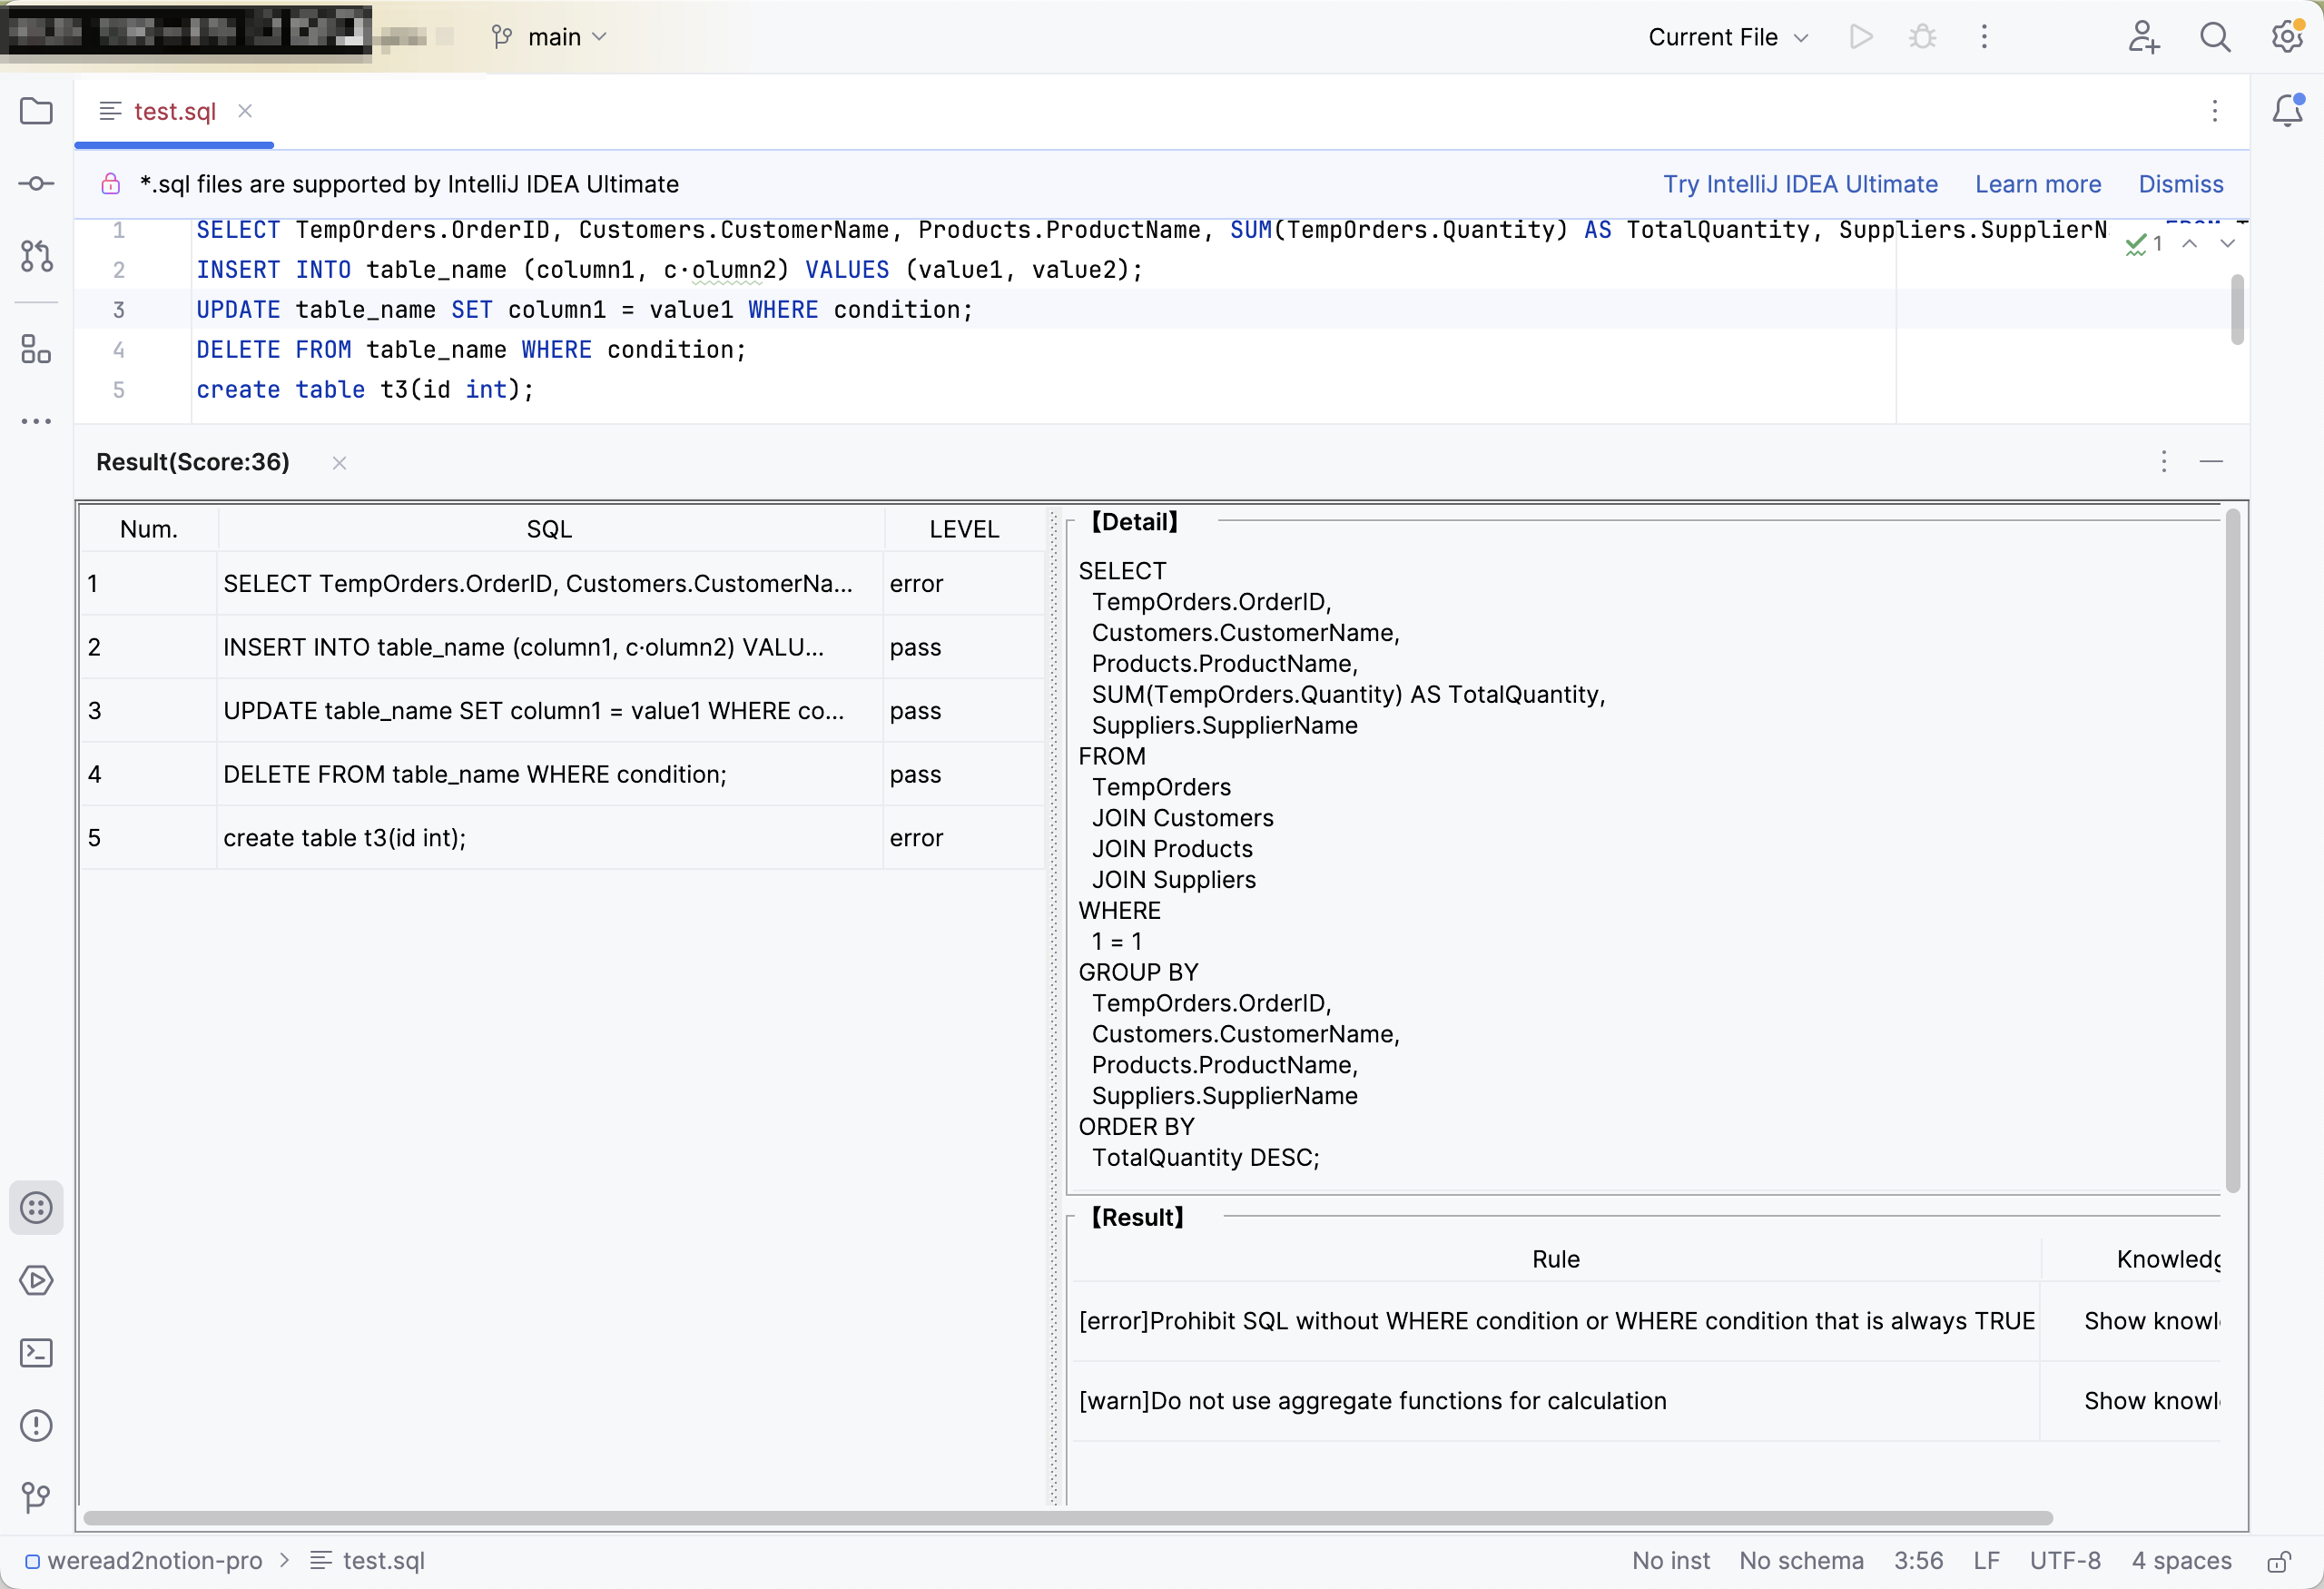Click line 4 DELETE FROM code

point(471,350)
